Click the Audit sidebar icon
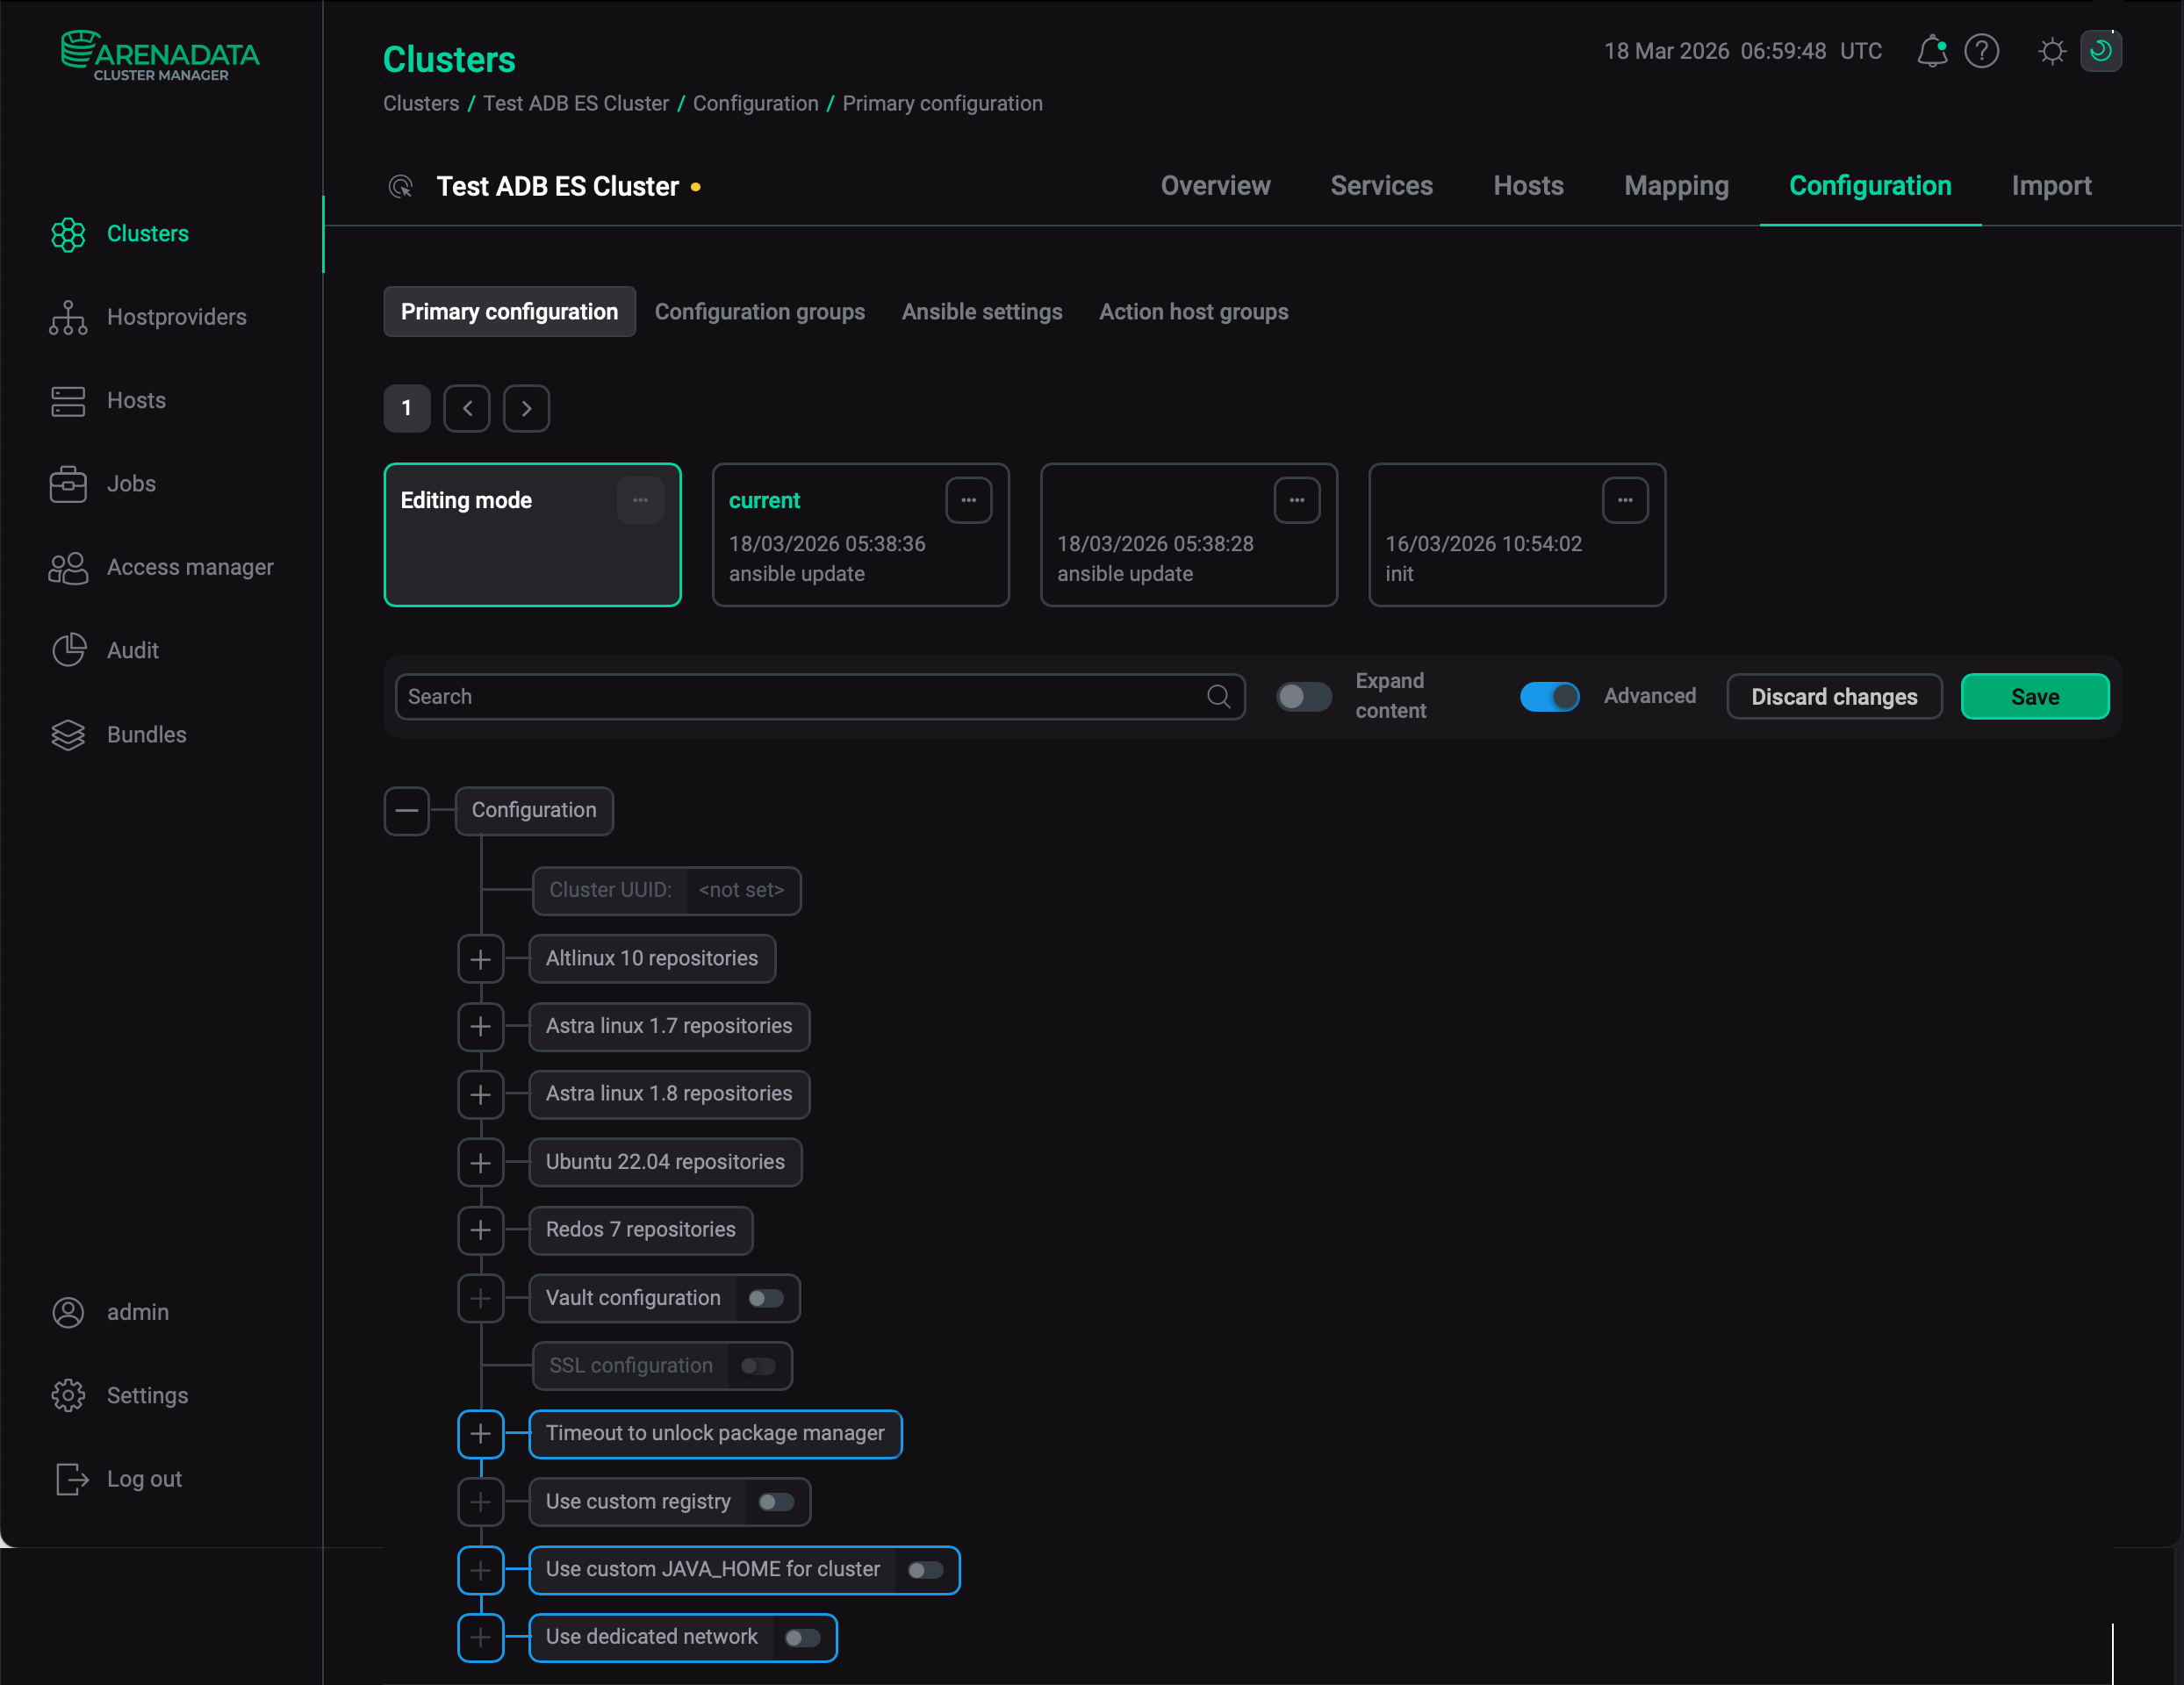The height and width of the screenshot is (1685, 2184). (68, 650)
